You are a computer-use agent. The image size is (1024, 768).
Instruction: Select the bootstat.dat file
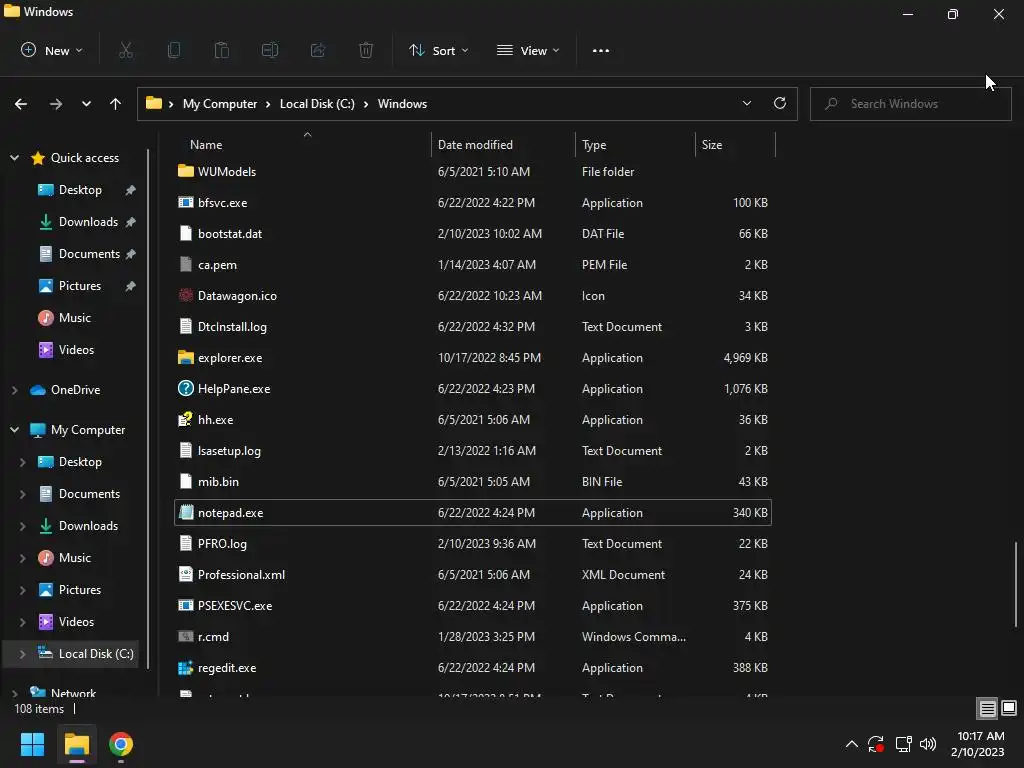[x=473, y=234]
